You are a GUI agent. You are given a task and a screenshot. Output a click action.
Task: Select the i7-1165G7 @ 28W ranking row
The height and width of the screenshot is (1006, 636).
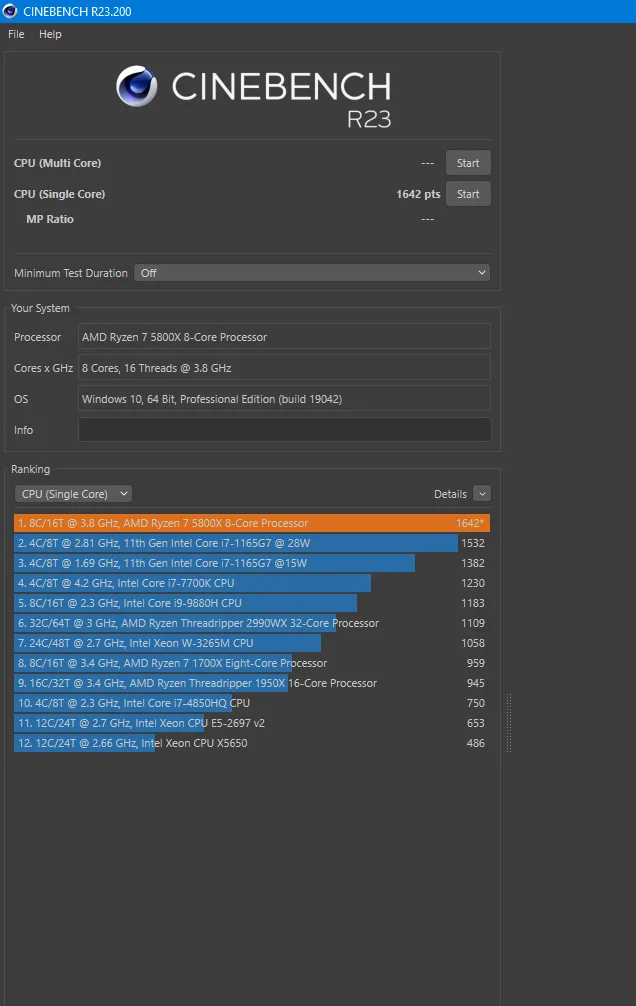[252, 543]
